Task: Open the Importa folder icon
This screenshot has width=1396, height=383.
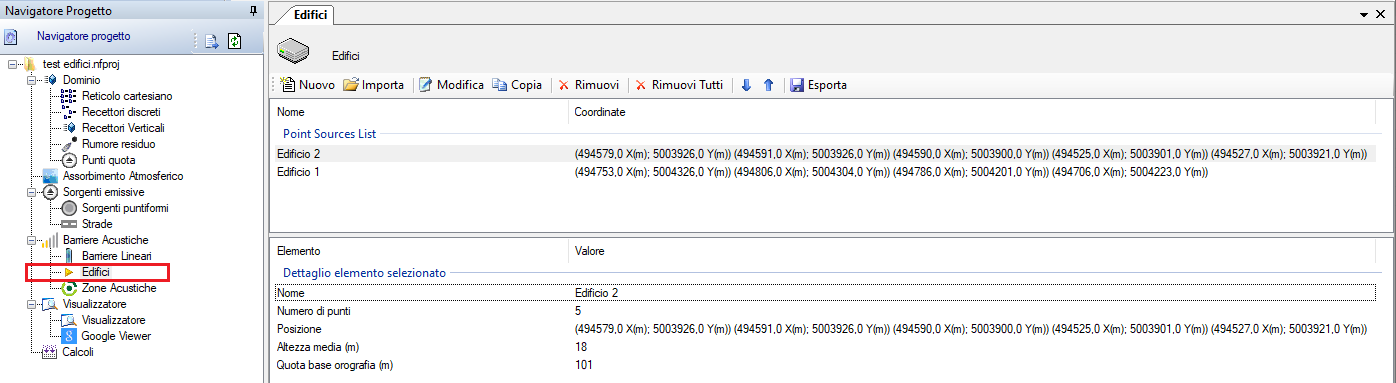Action: click(351, 85)
